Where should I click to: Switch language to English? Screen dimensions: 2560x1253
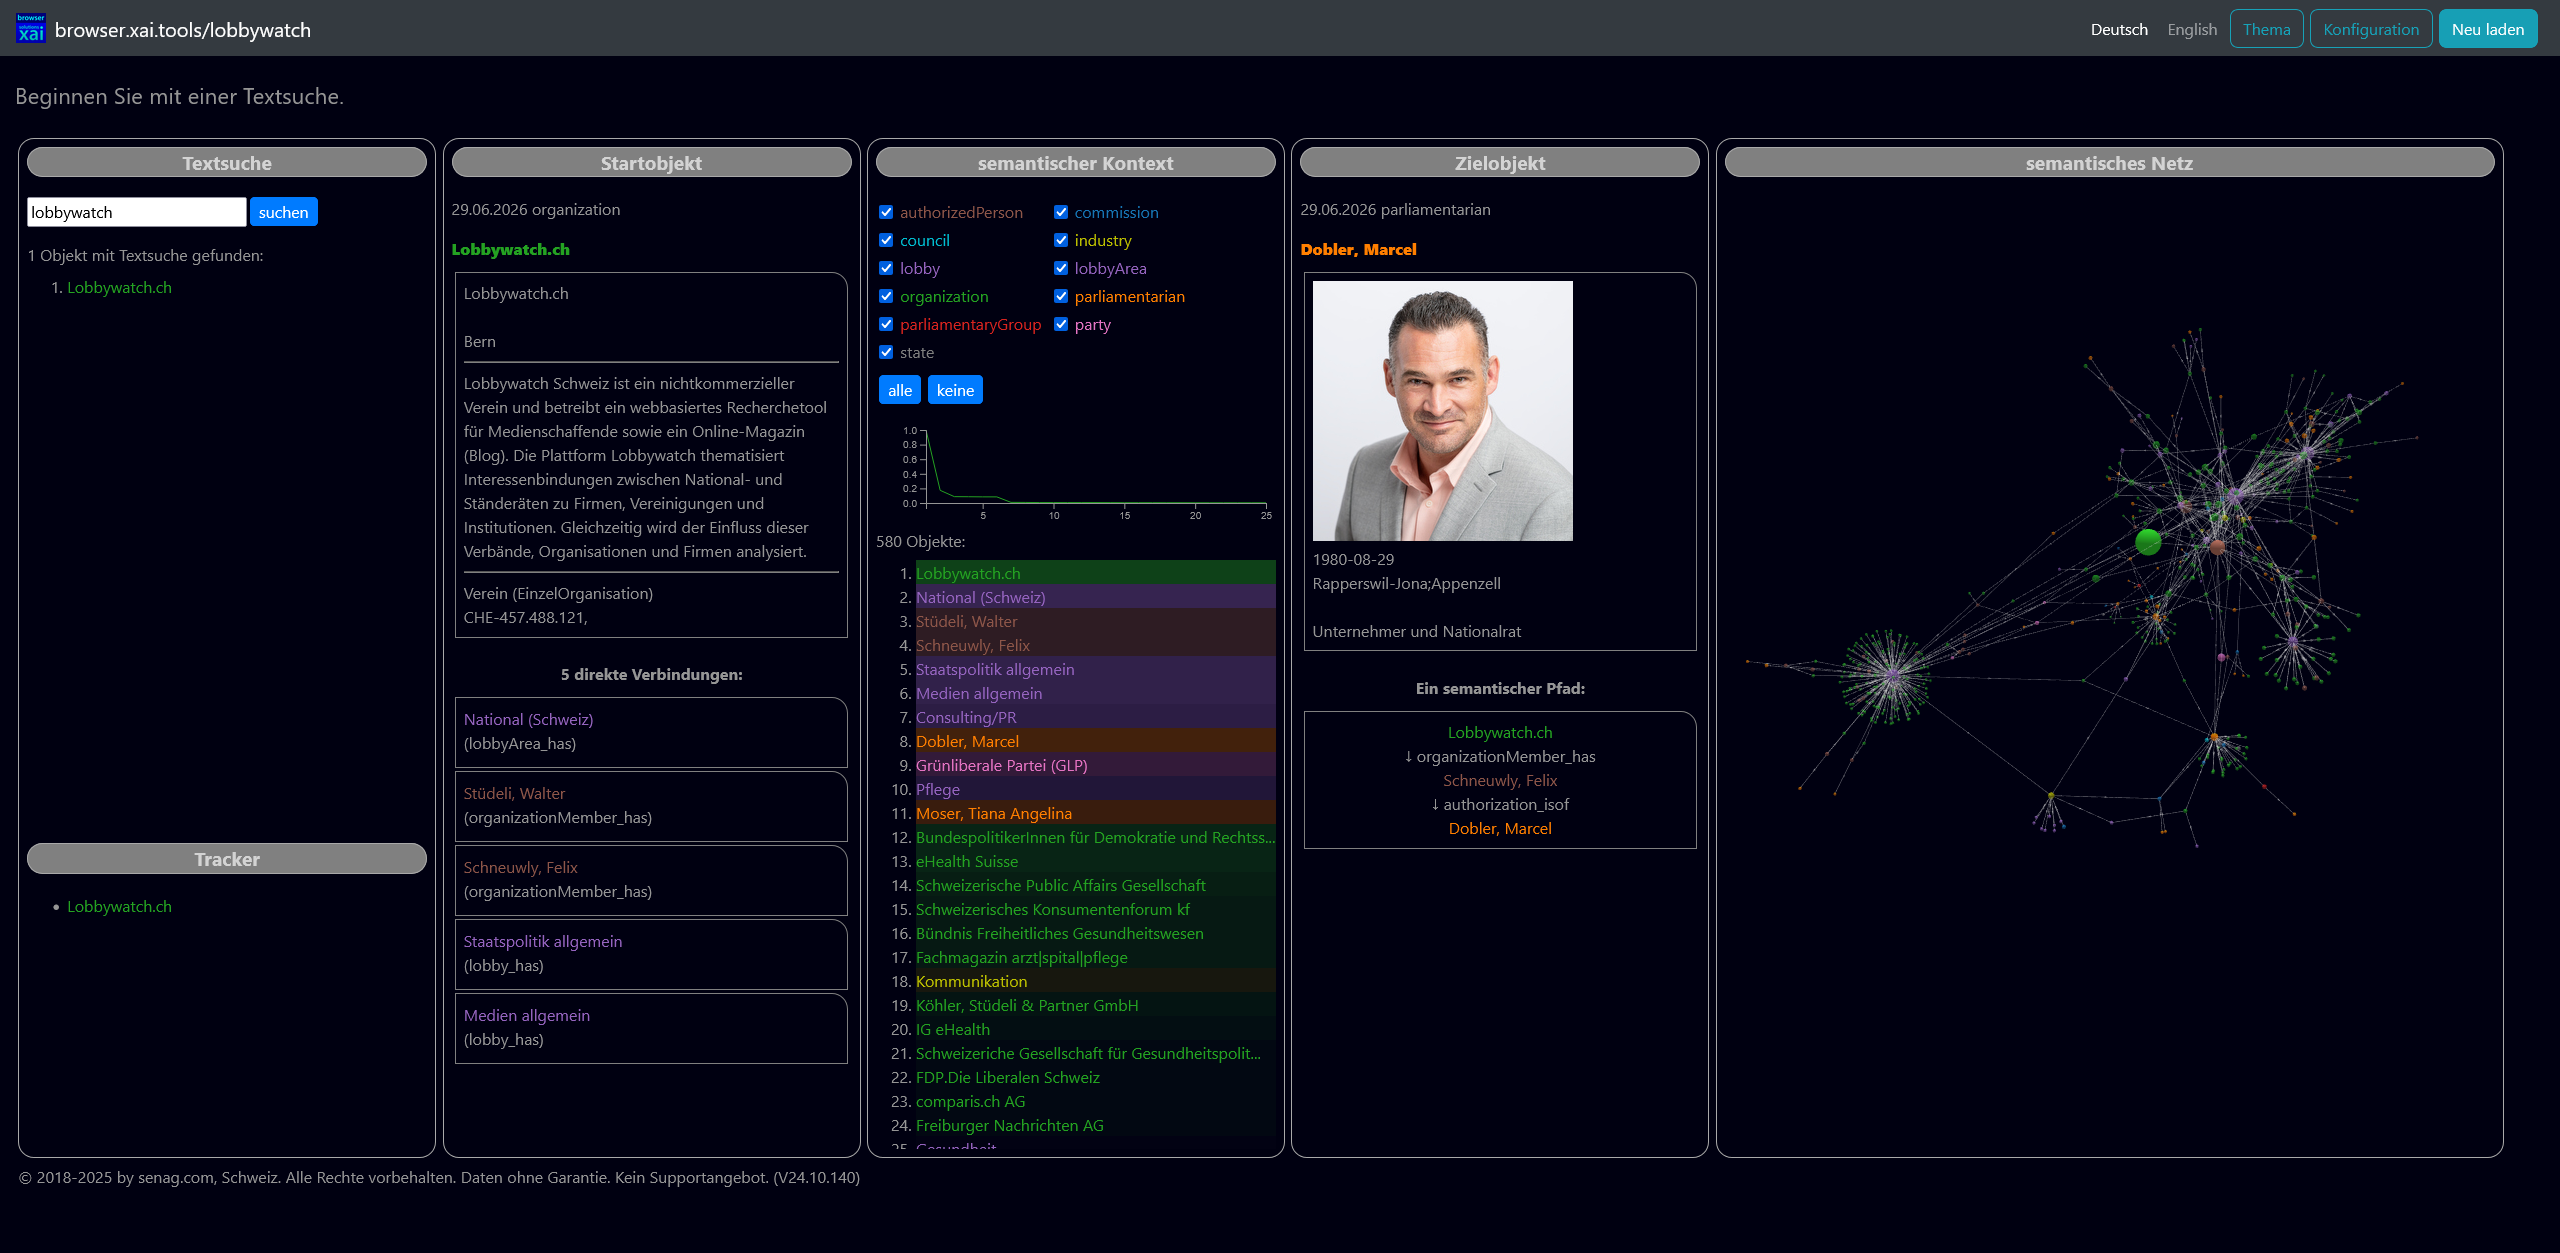(x=2192, y=29)
